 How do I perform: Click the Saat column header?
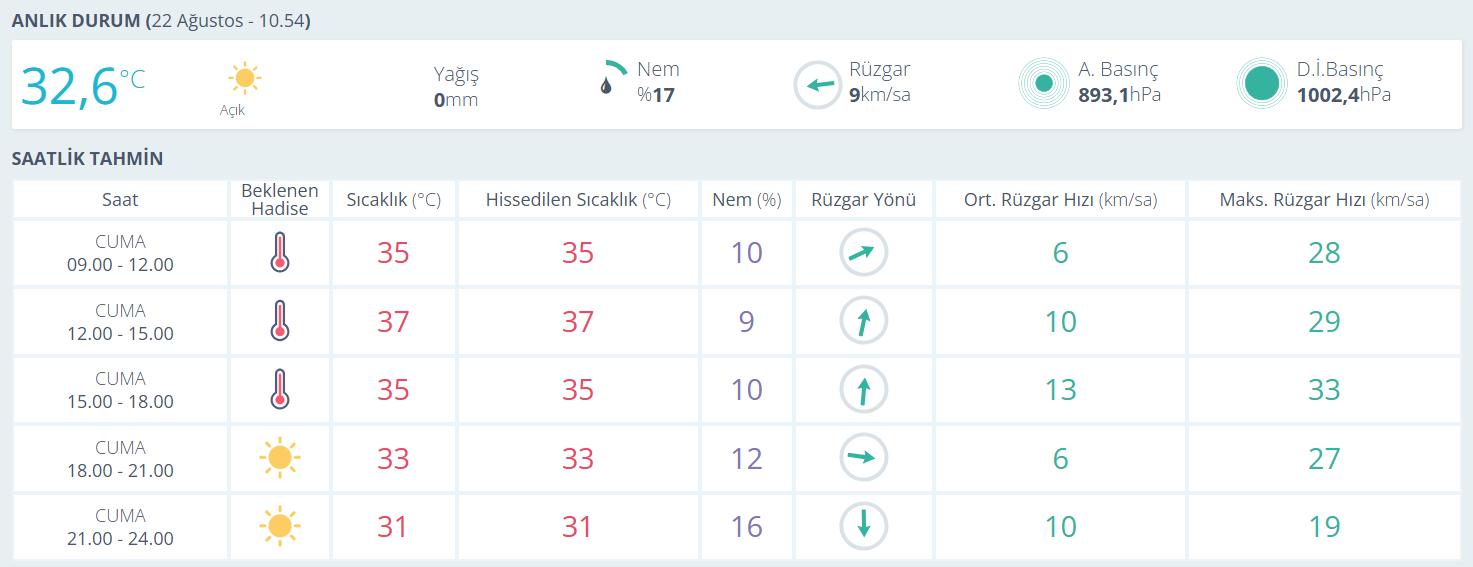(120, 199)
